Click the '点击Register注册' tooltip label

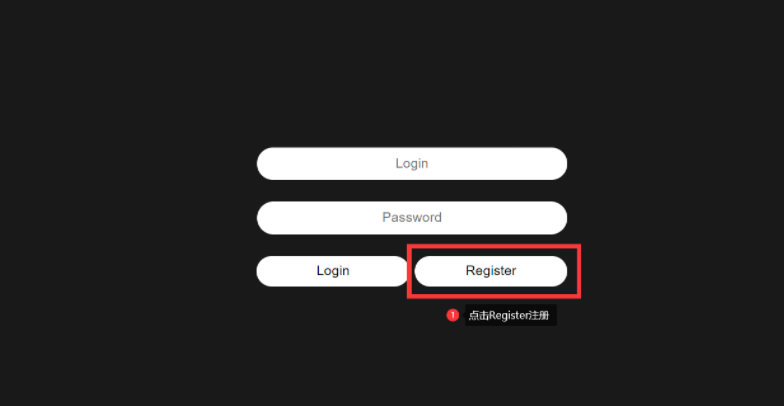tap(510, 316)
